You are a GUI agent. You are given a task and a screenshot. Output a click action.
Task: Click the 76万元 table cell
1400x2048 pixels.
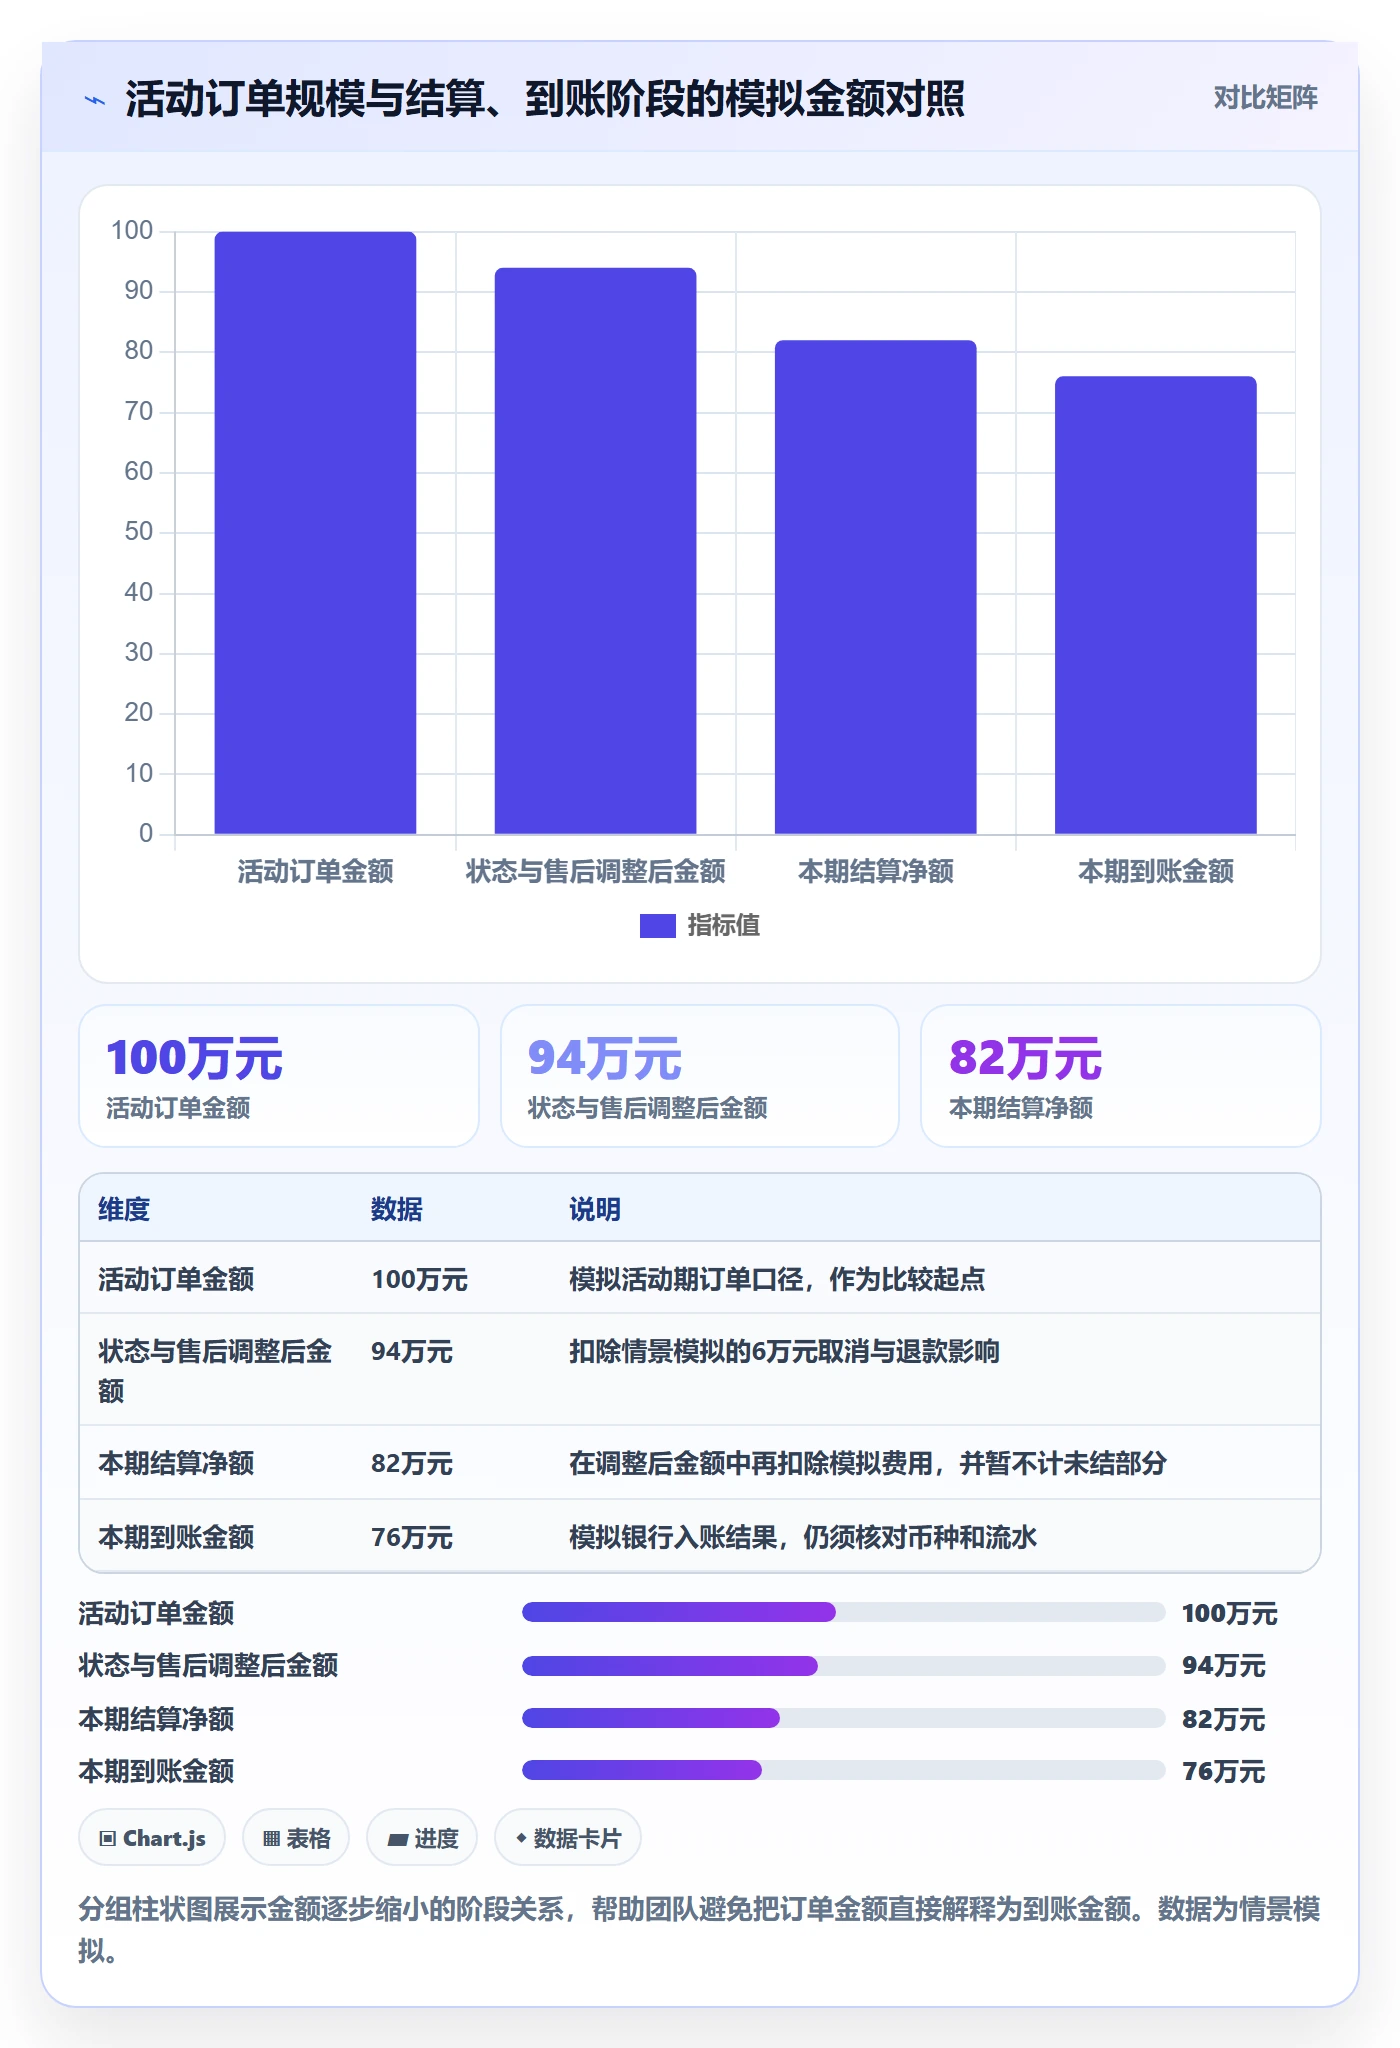[x=412, y=1537]
